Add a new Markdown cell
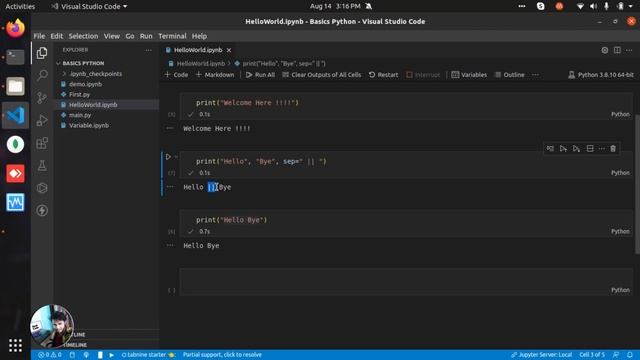640x360 pixels. pyautogui.click(x=215, y=75)
